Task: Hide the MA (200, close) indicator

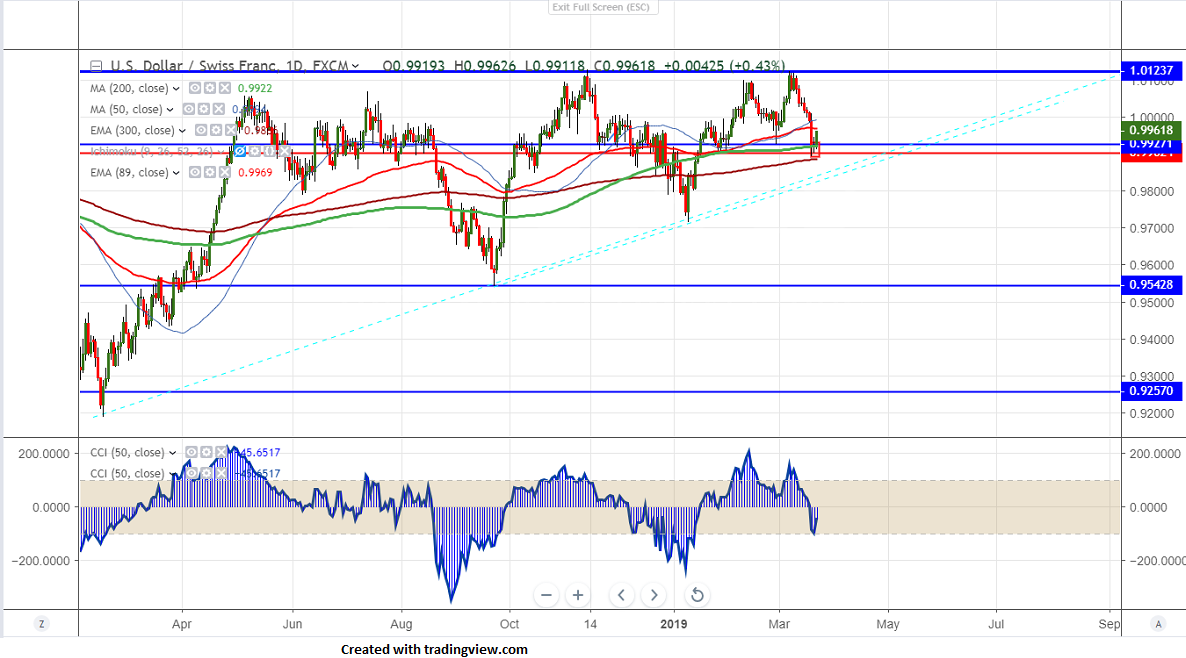Action: tap(194, 88)
